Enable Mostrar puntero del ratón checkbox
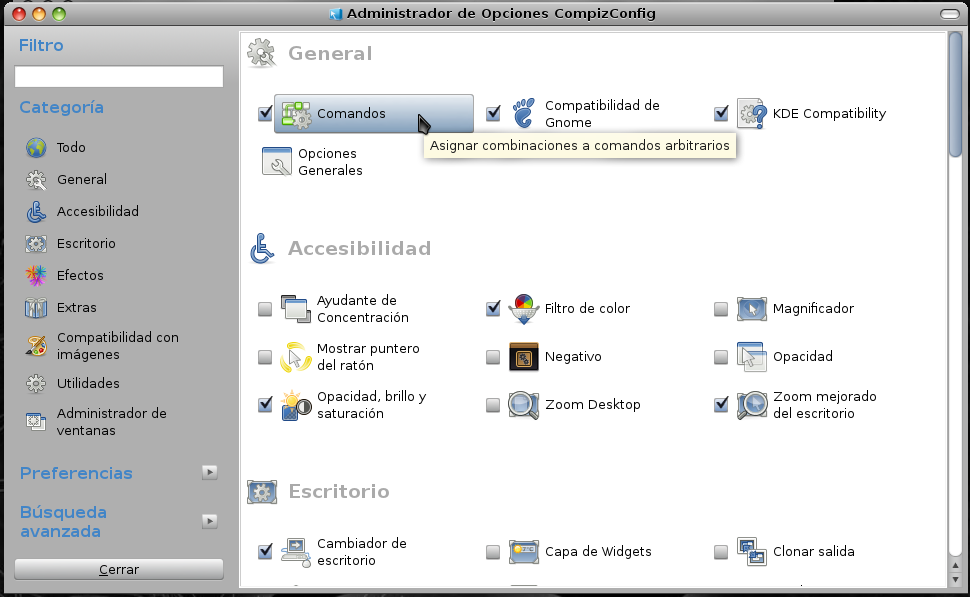Image resolution: width=970 pixels, height=597 pixels. coord(265,358)
